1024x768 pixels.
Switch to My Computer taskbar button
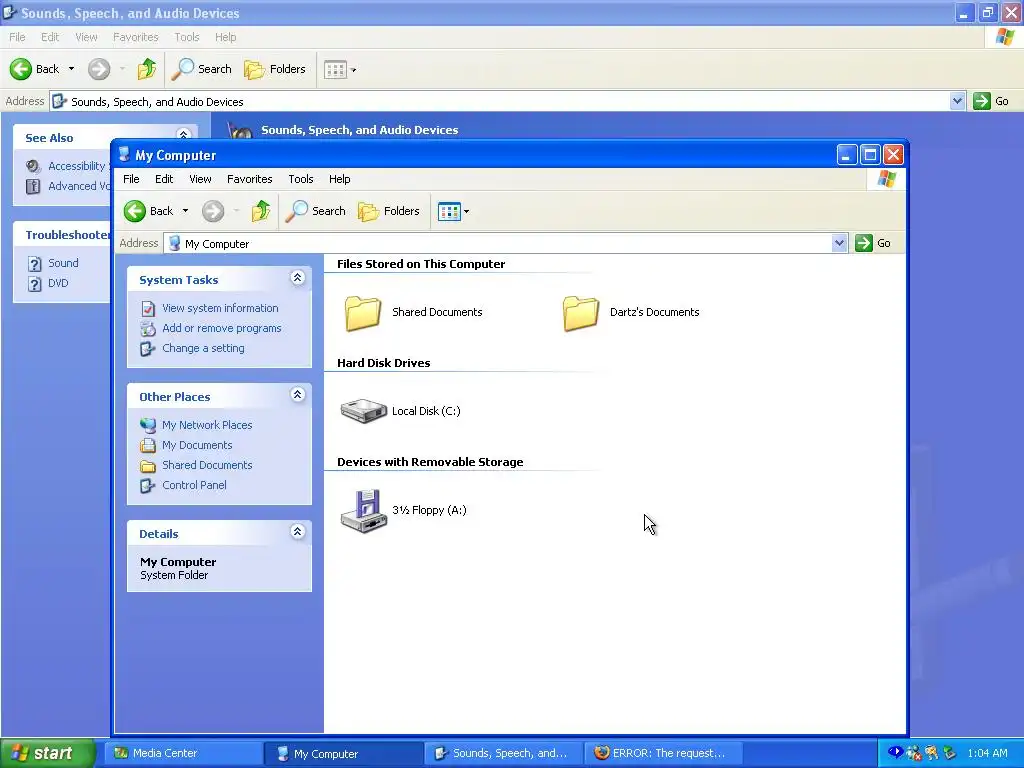[344, 753]
